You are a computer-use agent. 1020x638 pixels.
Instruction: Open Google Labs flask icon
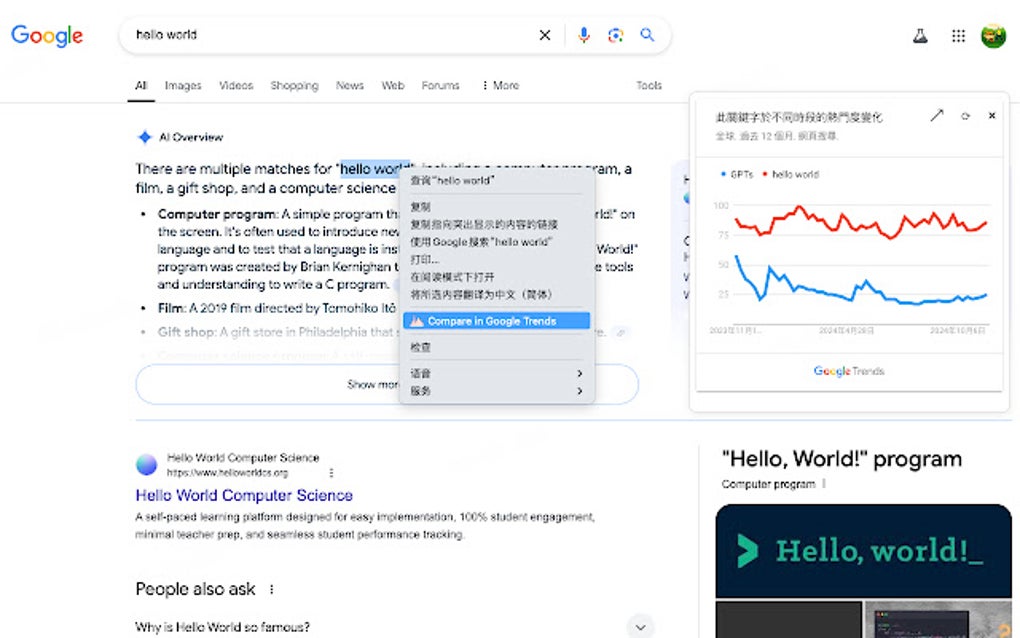(919, 34)
